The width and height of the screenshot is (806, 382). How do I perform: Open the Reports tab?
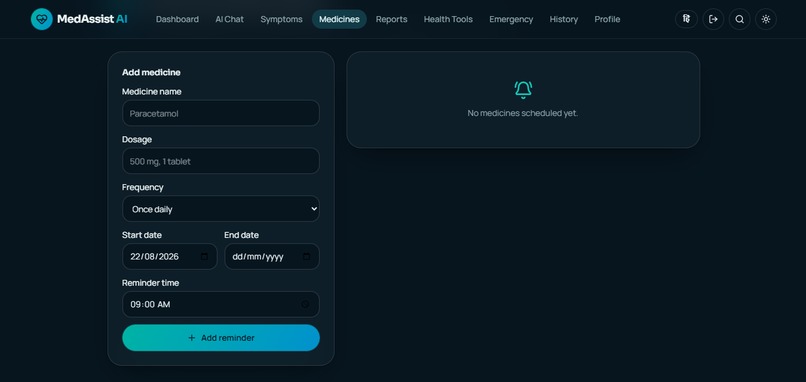392,19
